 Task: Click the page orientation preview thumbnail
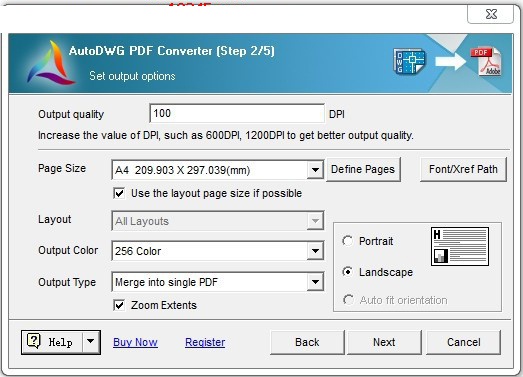(460, 246)
